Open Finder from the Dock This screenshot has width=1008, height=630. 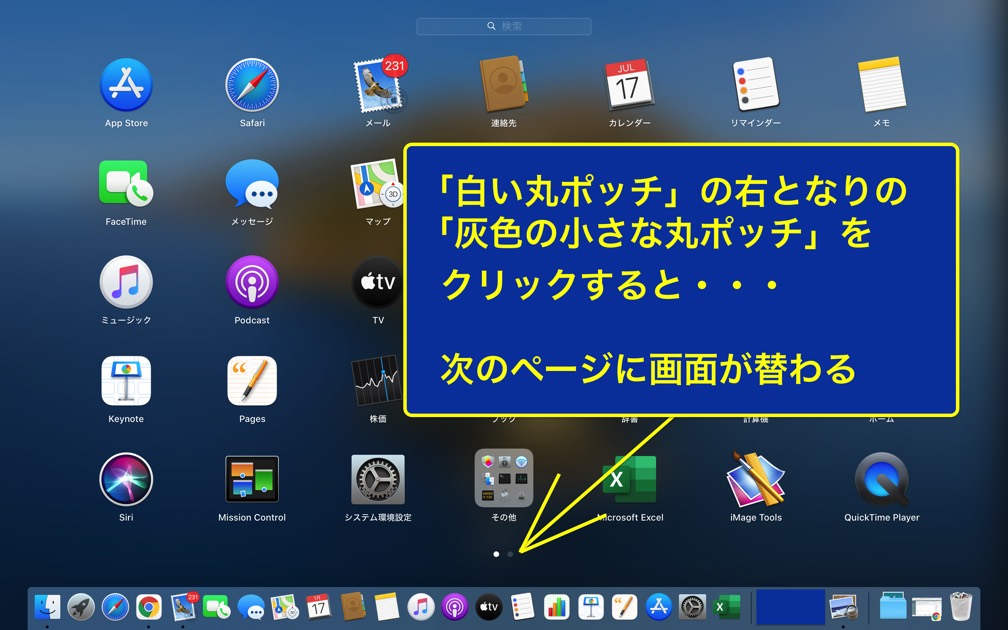point(47,606)
